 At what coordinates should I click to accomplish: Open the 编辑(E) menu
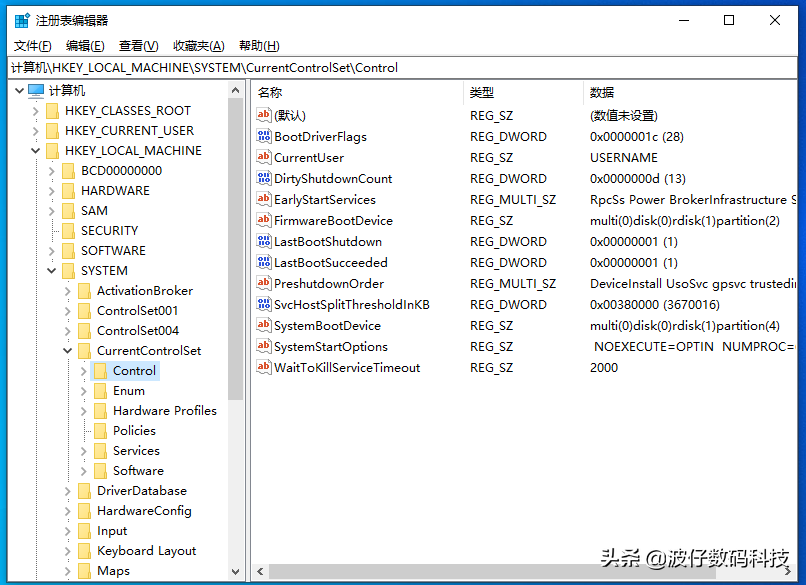[x=85, y=46]
